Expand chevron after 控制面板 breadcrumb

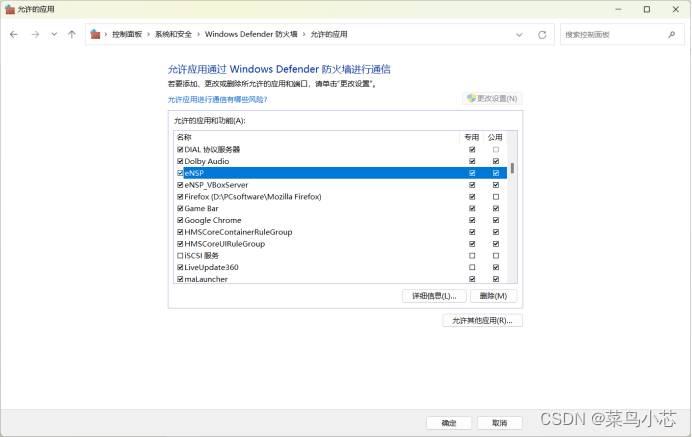(148, 34)
